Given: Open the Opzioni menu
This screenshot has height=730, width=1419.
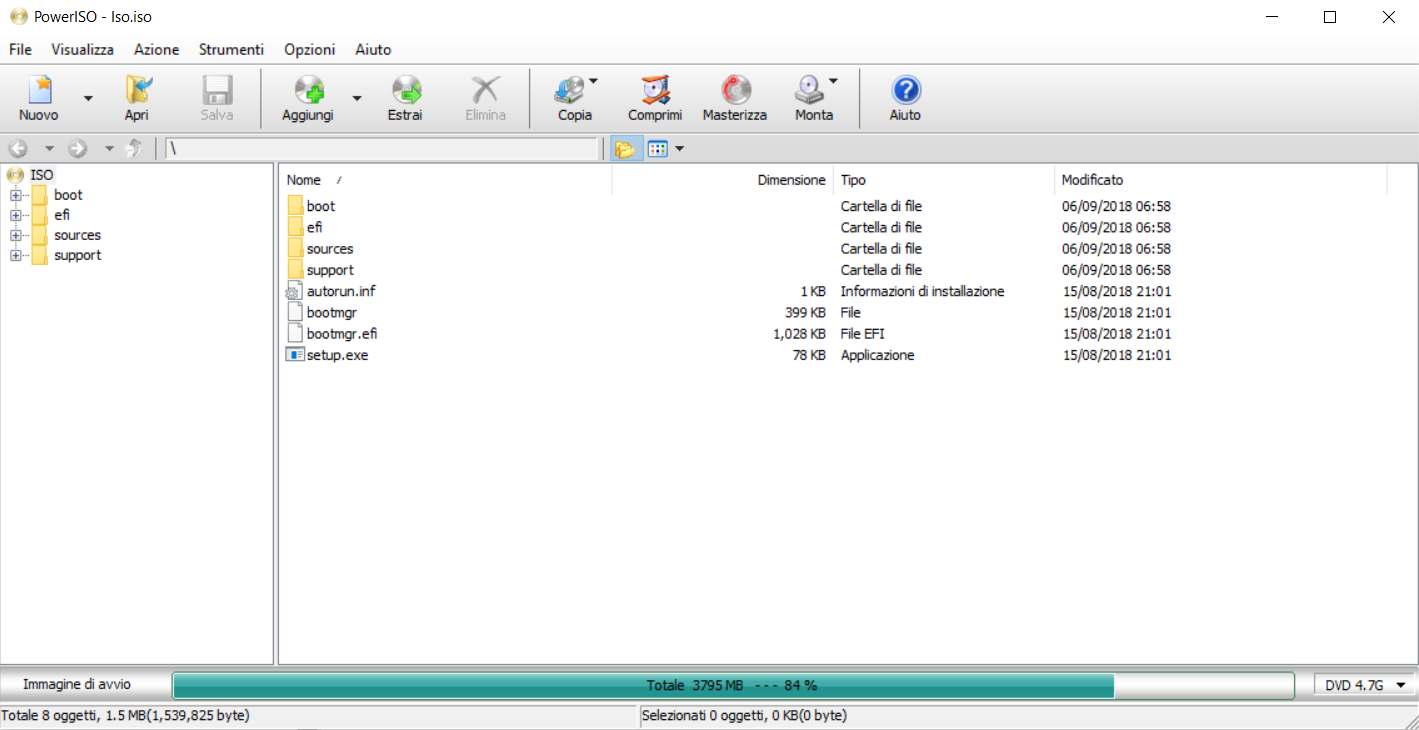Looking at the screenshot, I should pos(310,49).
